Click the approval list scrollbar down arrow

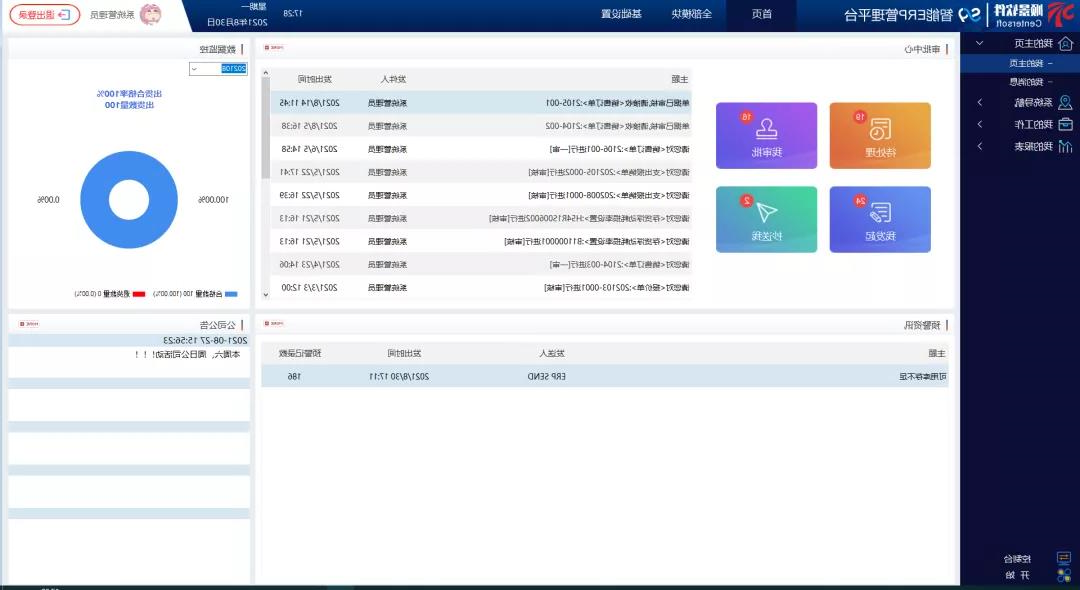tap(265, 294)
